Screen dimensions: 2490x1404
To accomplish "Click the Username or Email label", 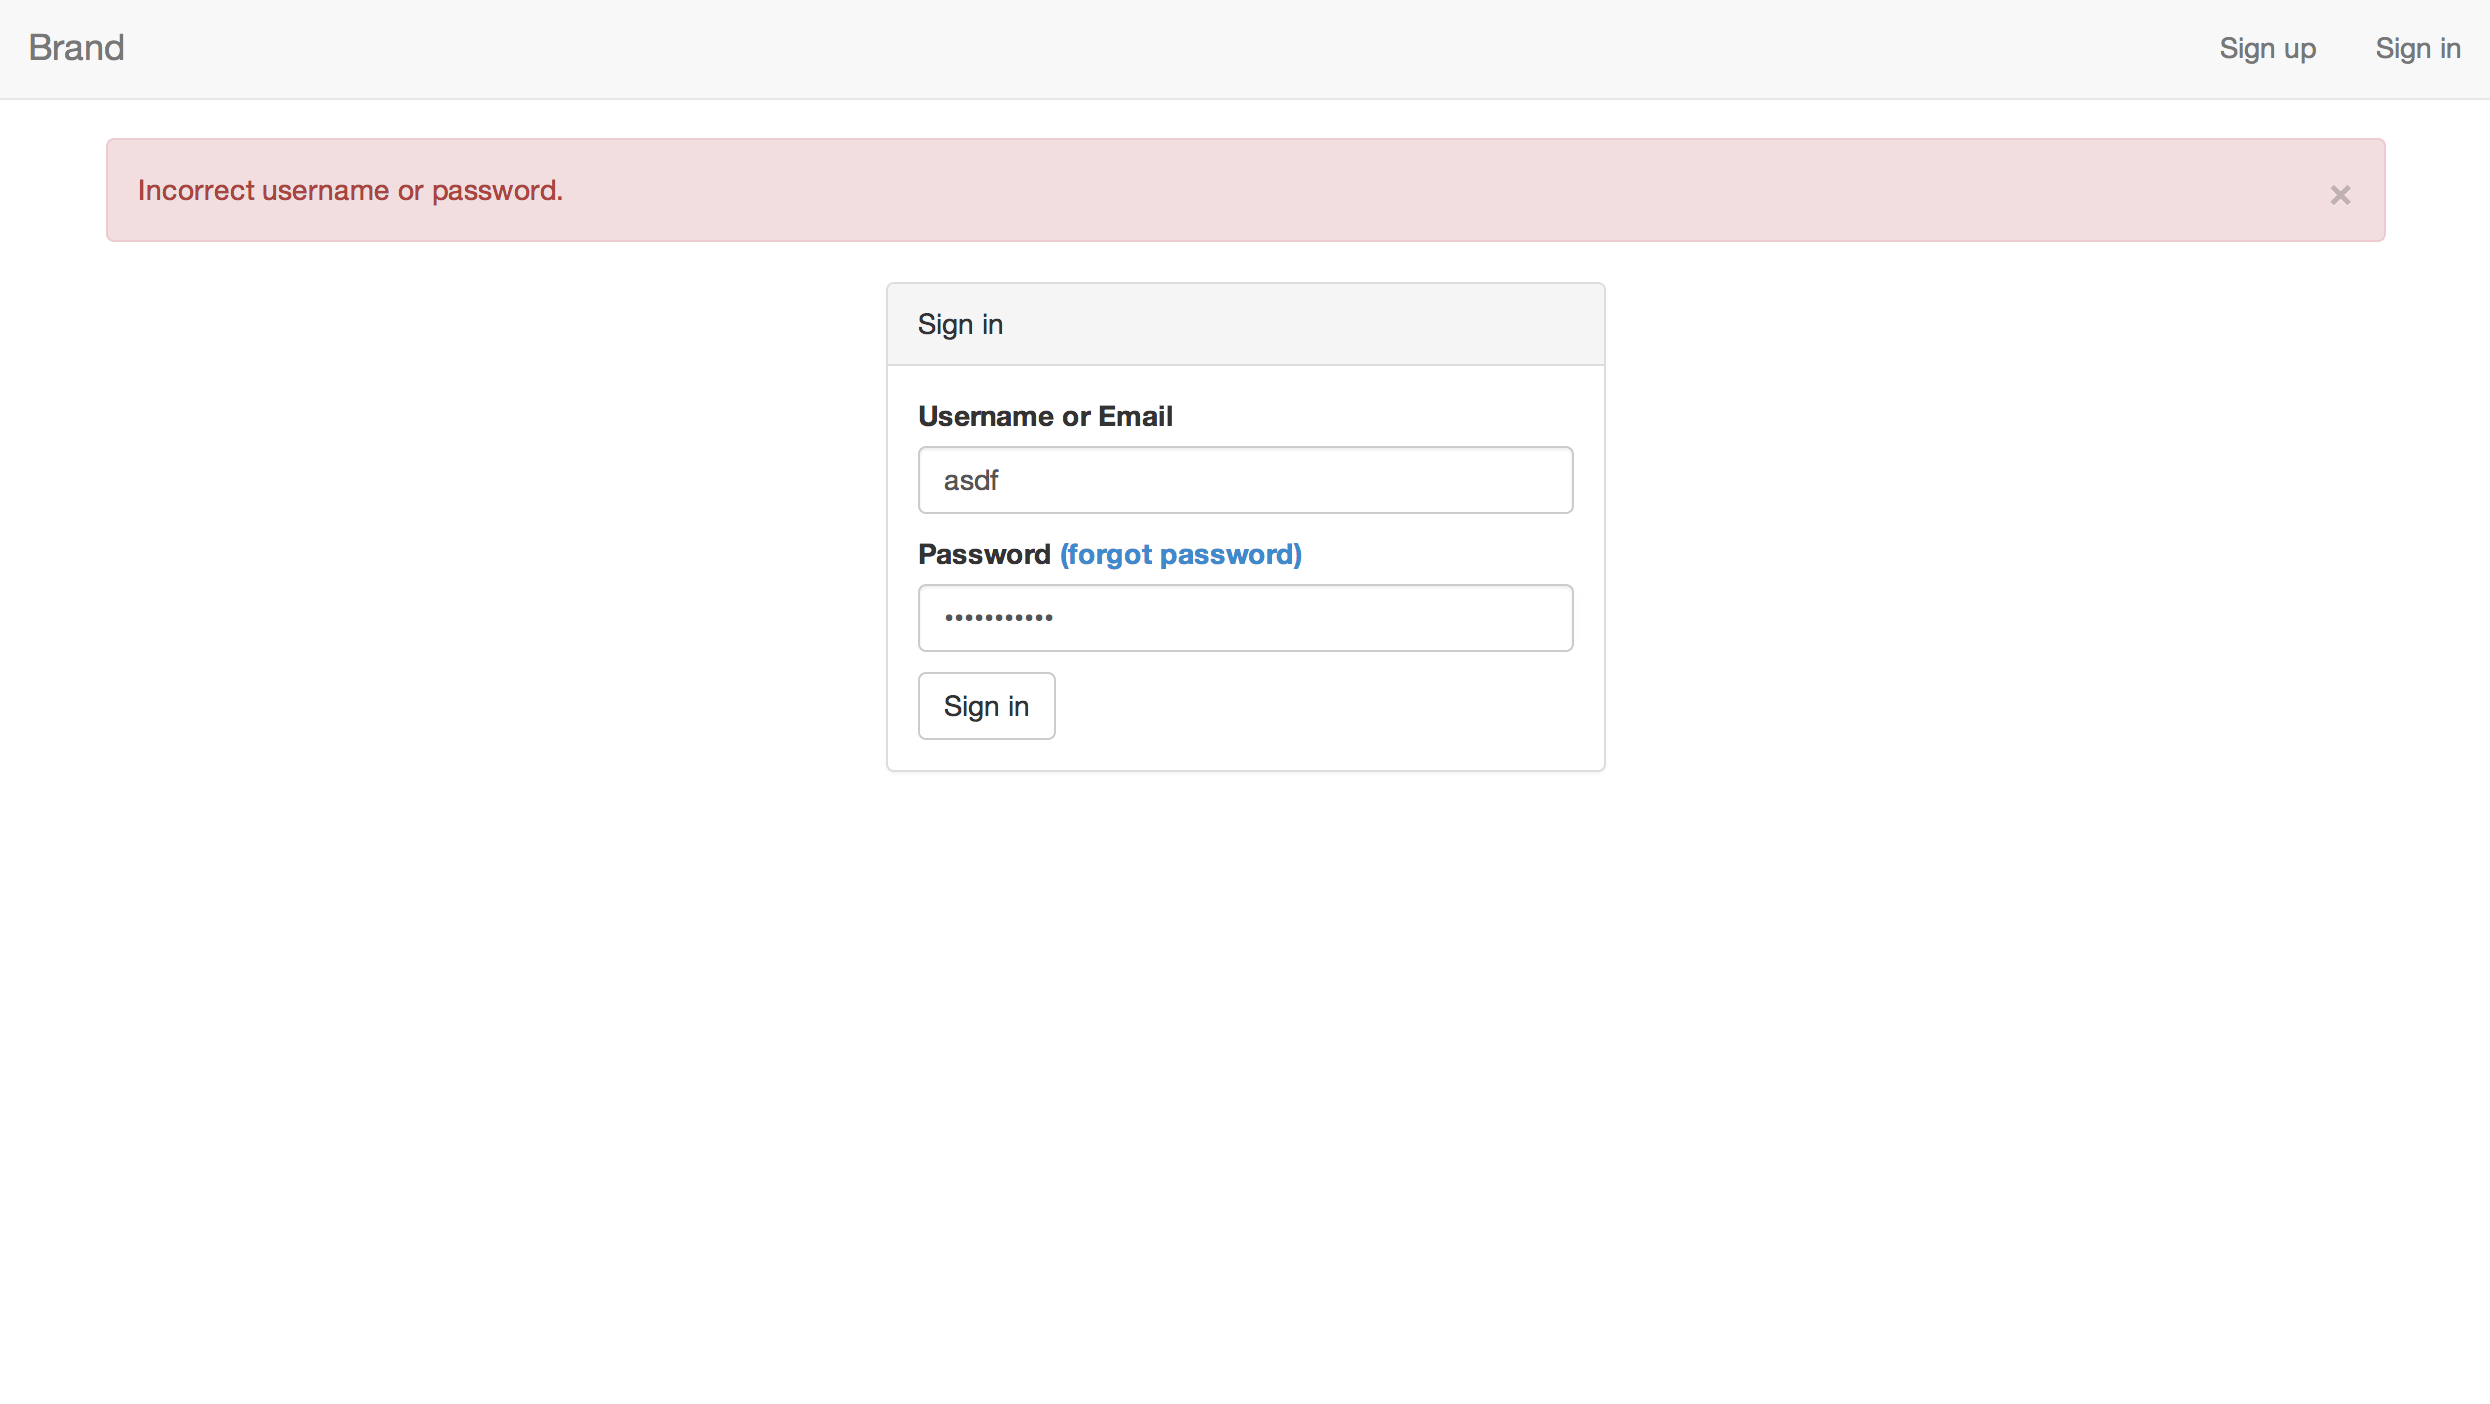I will 1045,416.
